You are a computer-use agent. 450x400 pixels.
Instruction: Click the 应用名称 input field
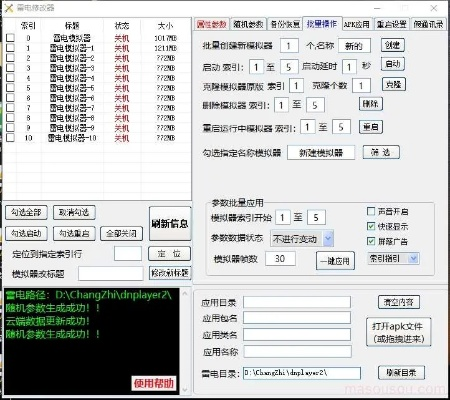pyautogui.click(x=297, y=351)
